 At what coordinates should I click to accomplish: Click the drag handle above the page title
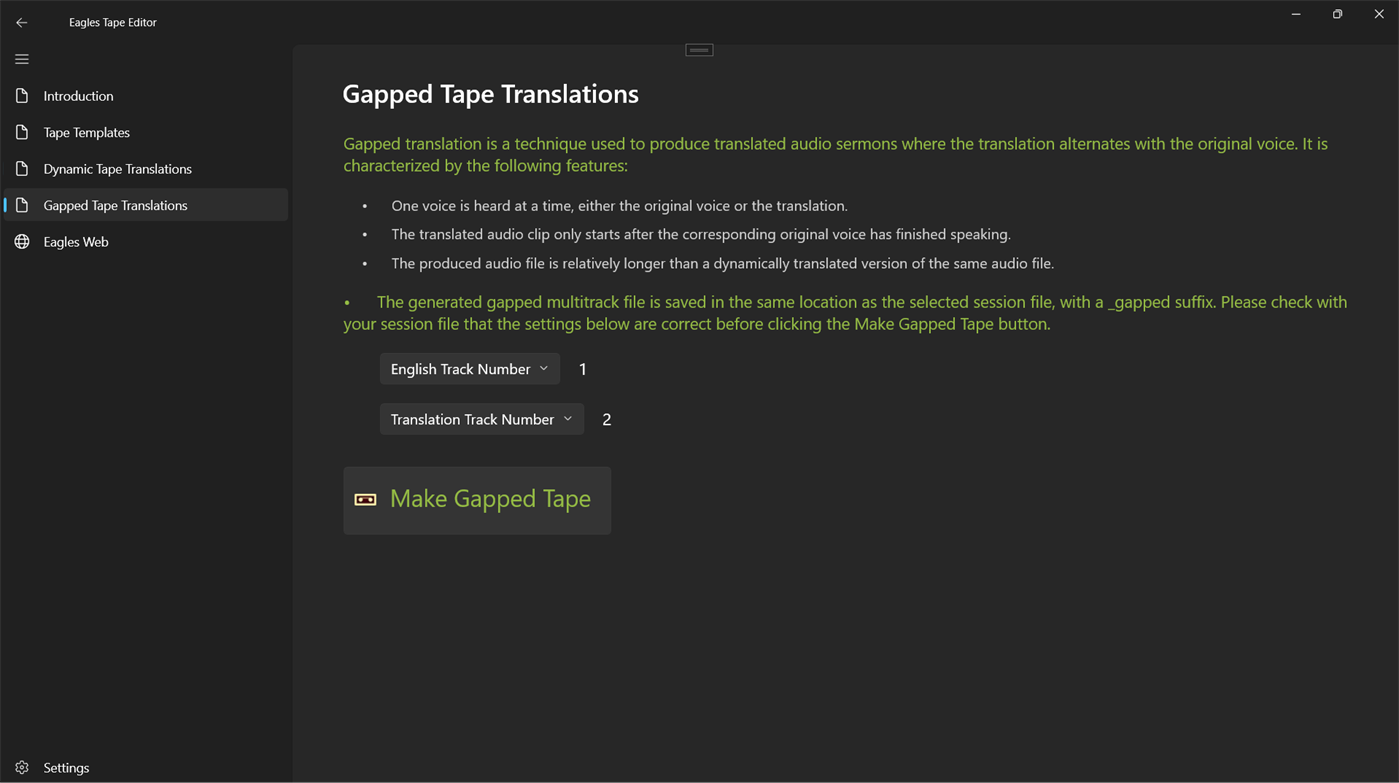[x=698, y=48]
